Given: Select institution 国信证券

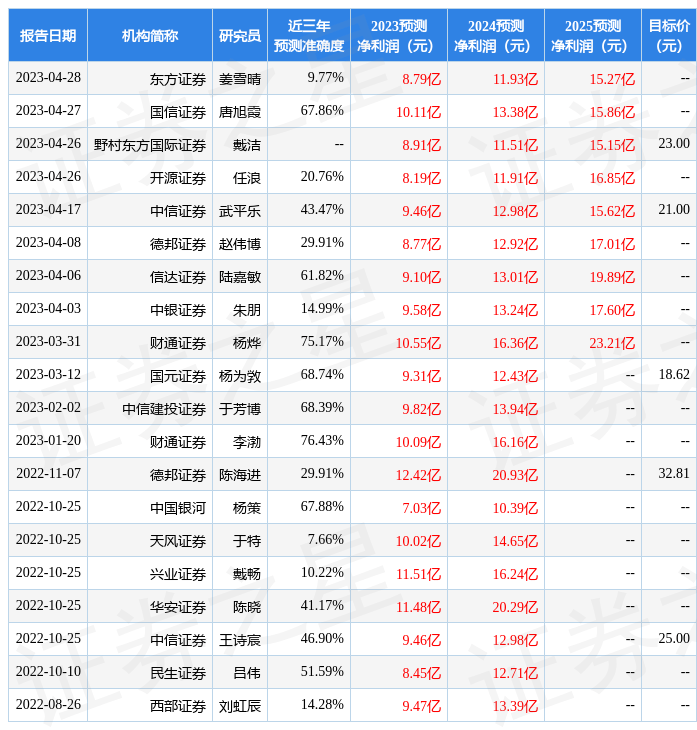Looking at the screenshot, I should tap(177, 112).
